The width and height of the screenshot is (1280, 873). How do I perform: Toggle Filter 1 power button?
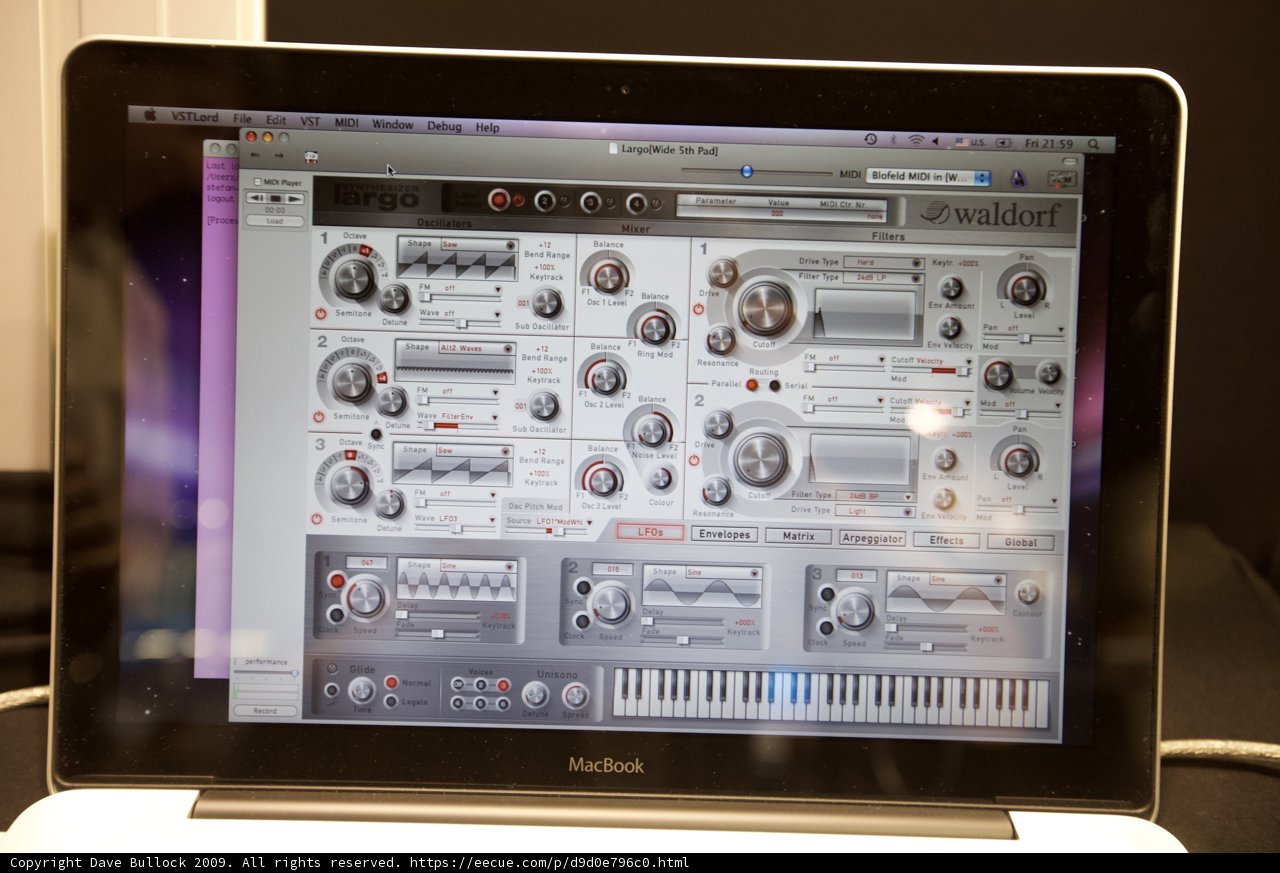coord(698,309)
